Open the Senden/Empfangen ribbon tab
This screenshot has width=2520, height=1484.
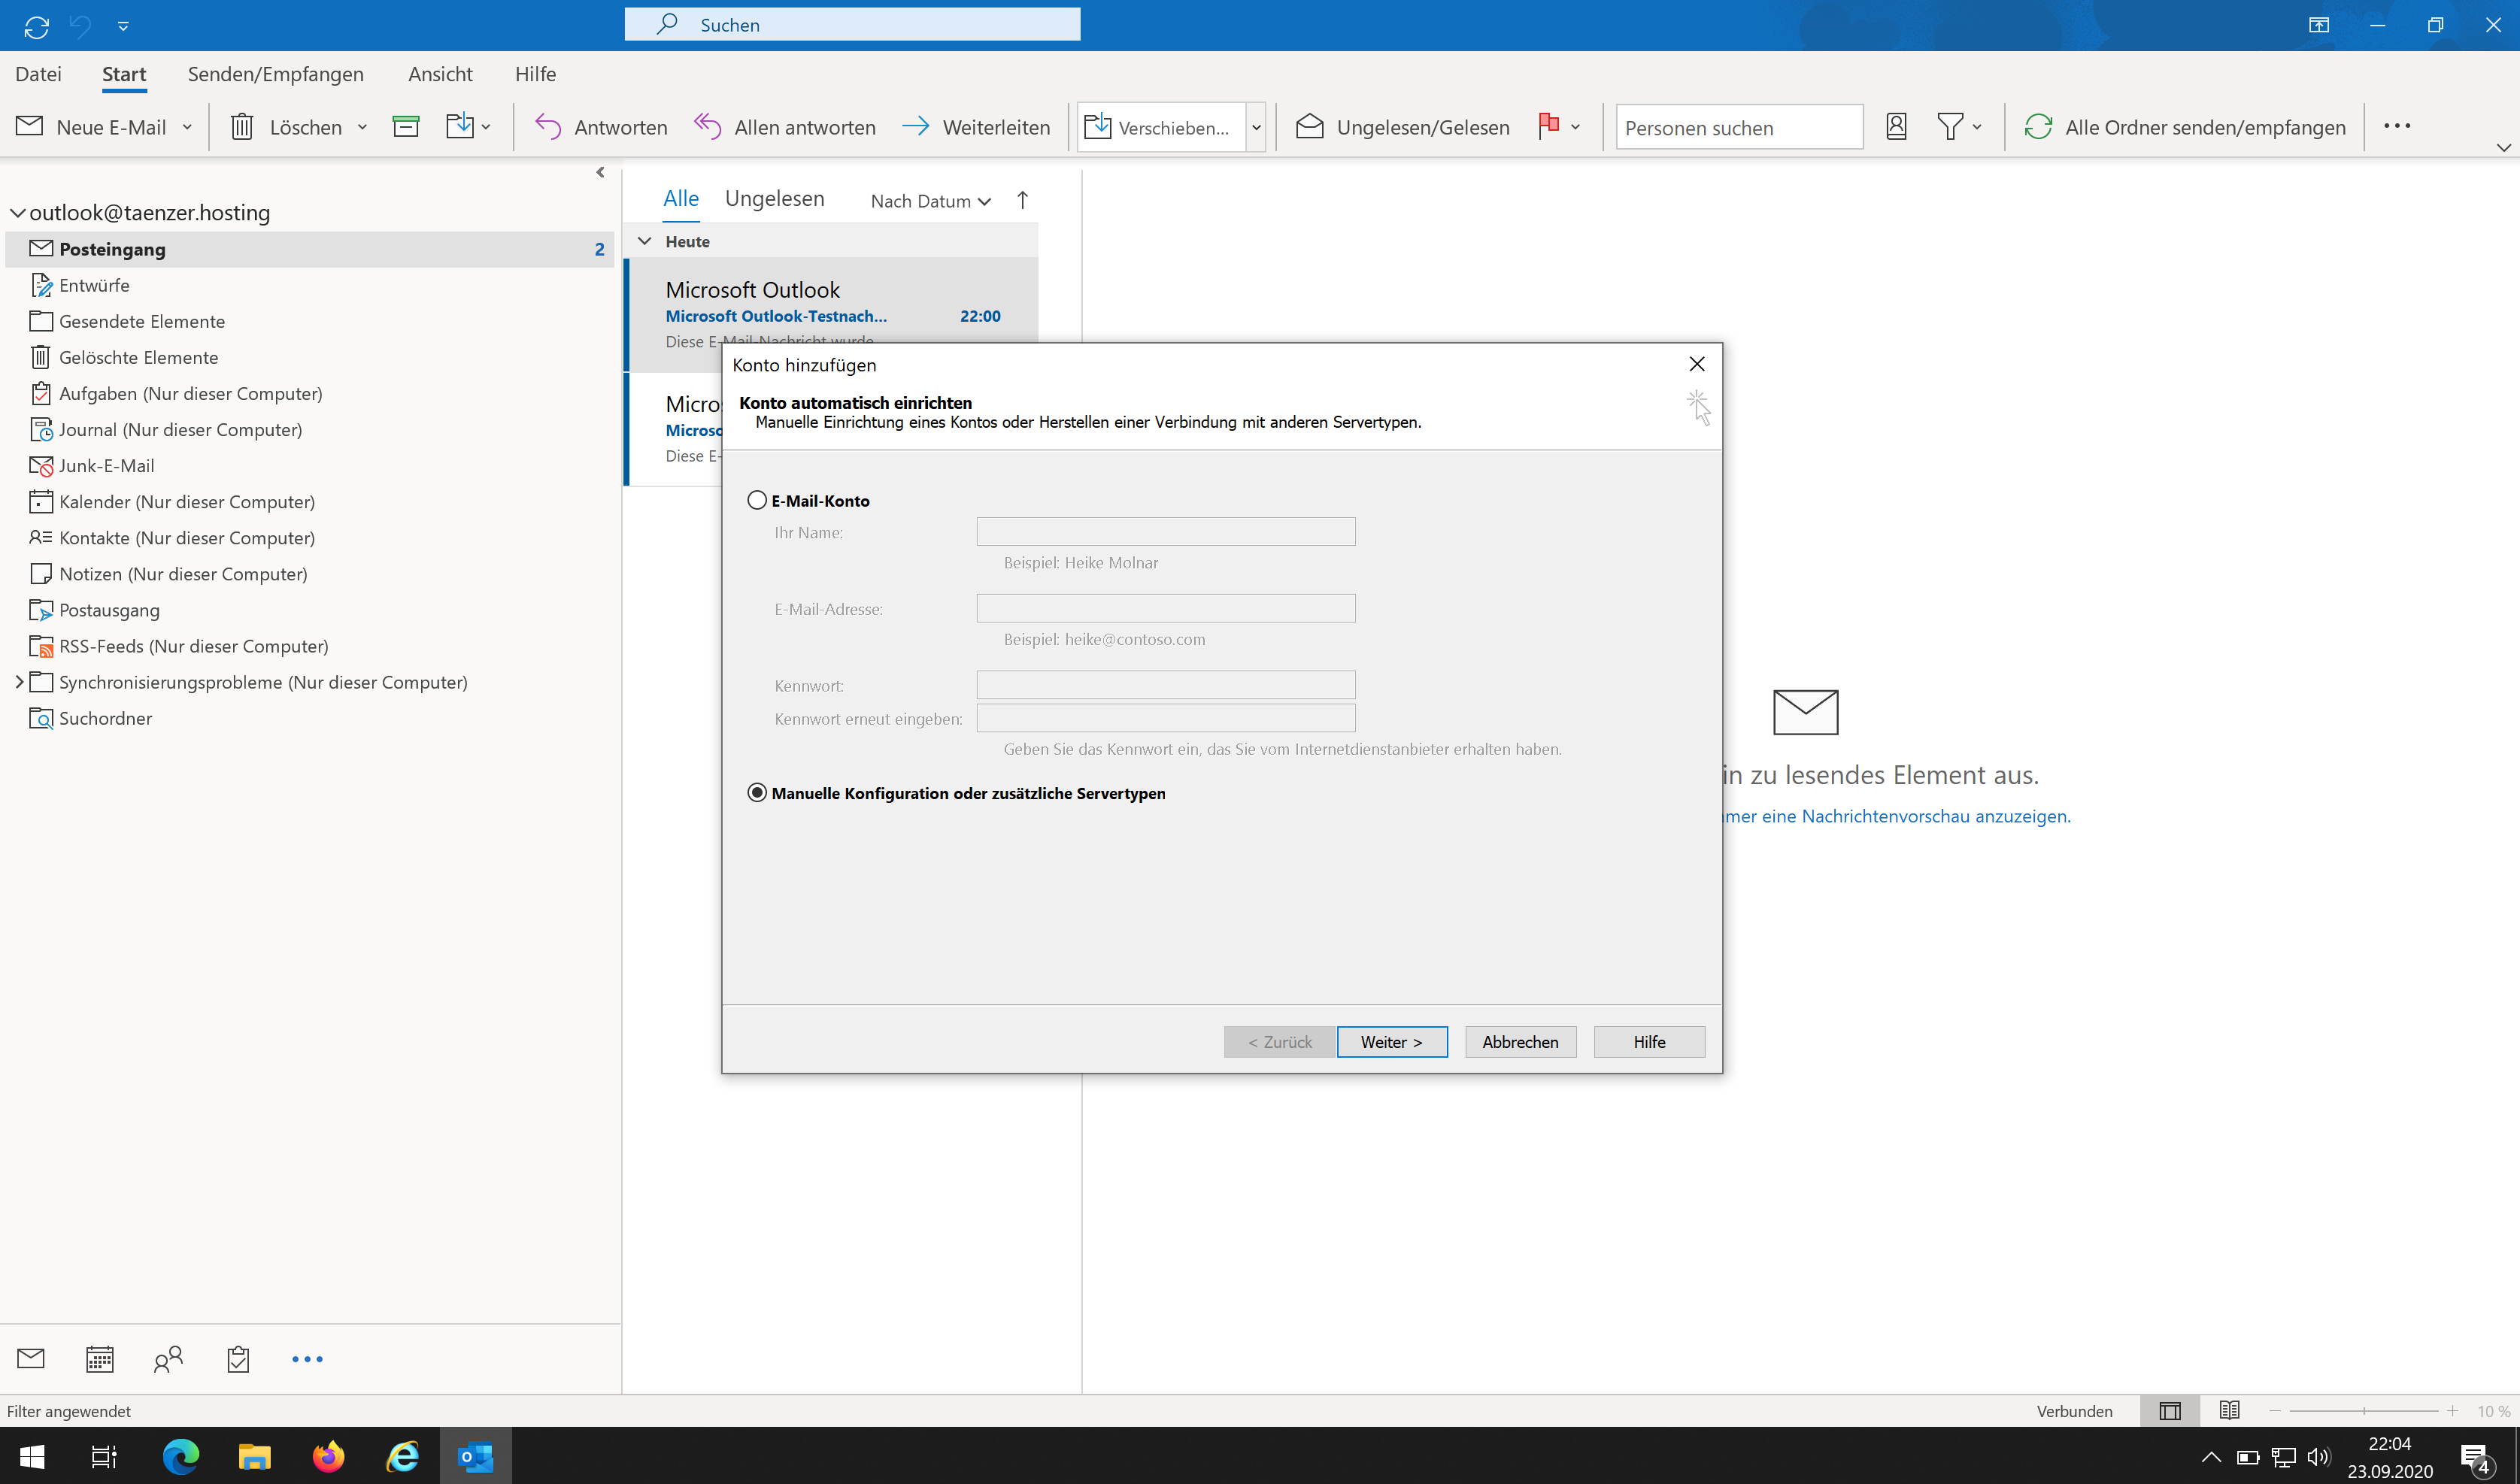click(275, 74)
